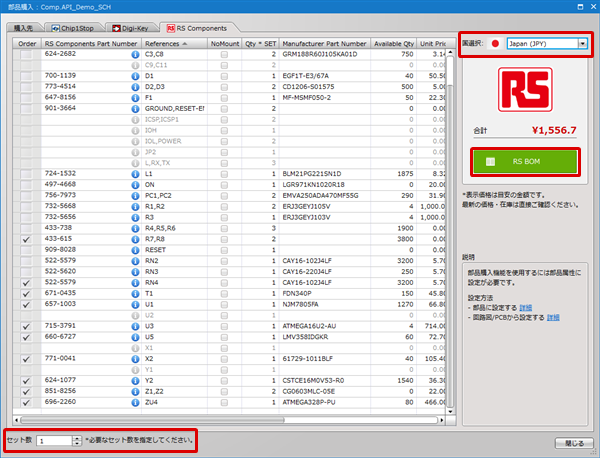Open info icon for T1 row
Screen dimensions: 600x458
click(135, 293)
